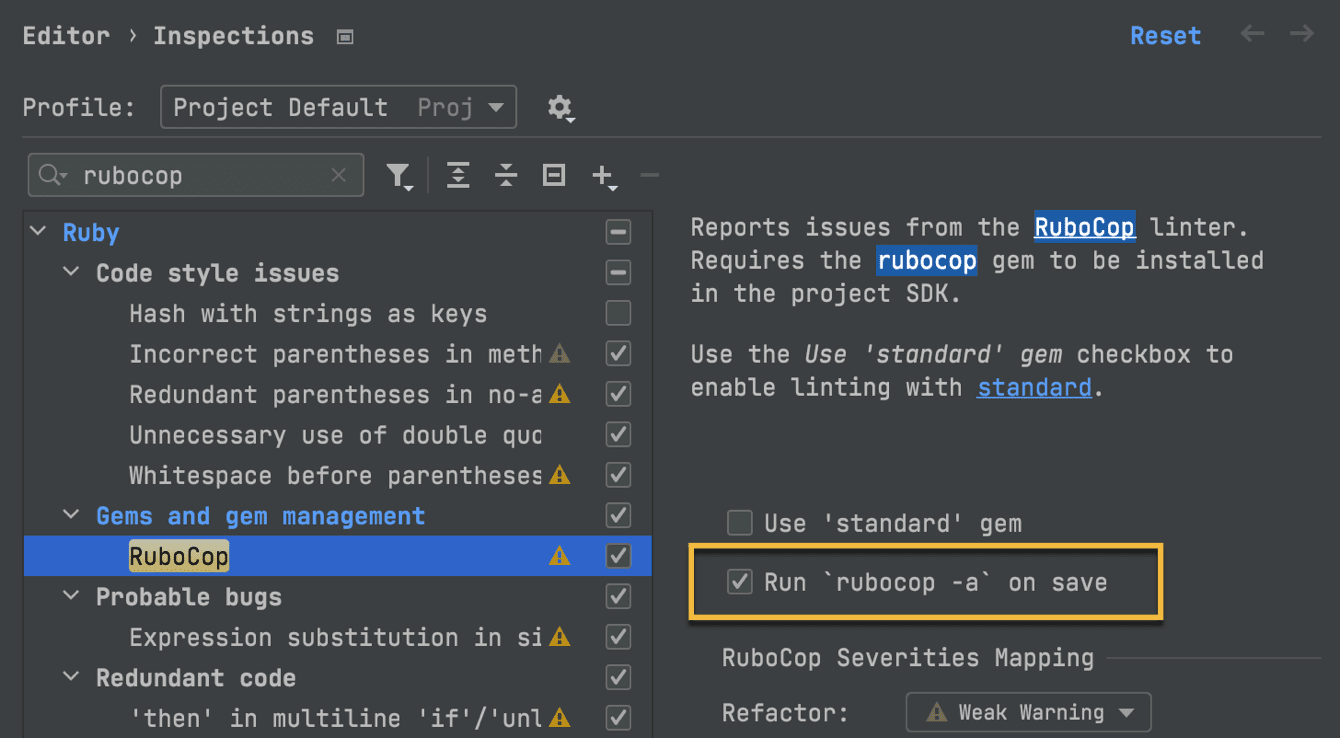Viewport: 1340px width, 738px height.
Task: Uncheck Unnecessary use of double quotes checkbox
Action: (619, 435)
